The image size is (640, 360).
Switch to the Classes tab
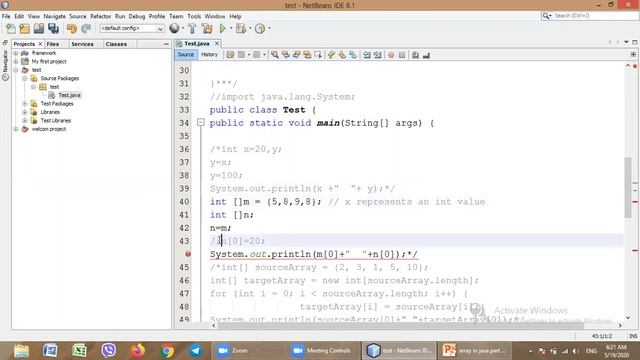(x=116, y=44)
